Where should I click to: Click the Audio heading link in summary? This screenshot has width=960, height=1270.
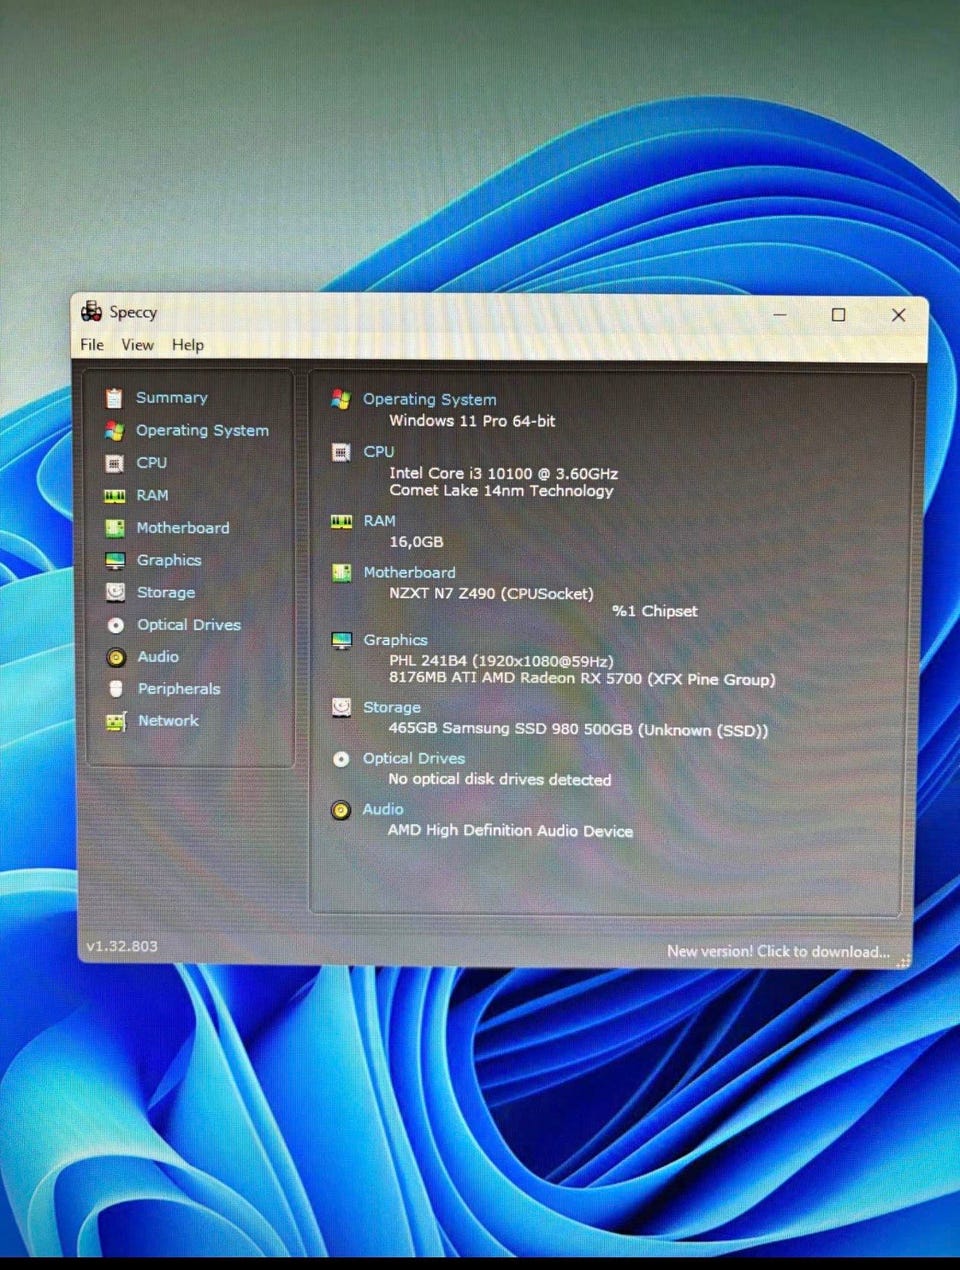coord(383,810)
